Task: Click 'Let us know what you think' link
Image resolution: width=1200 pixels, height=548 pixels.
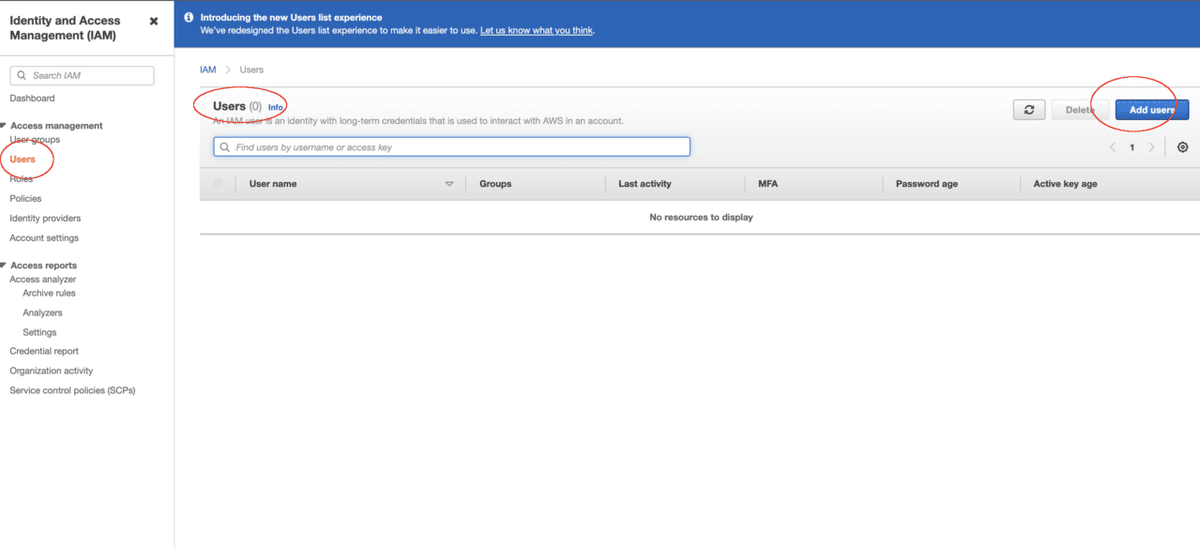Action: (537, 30)
